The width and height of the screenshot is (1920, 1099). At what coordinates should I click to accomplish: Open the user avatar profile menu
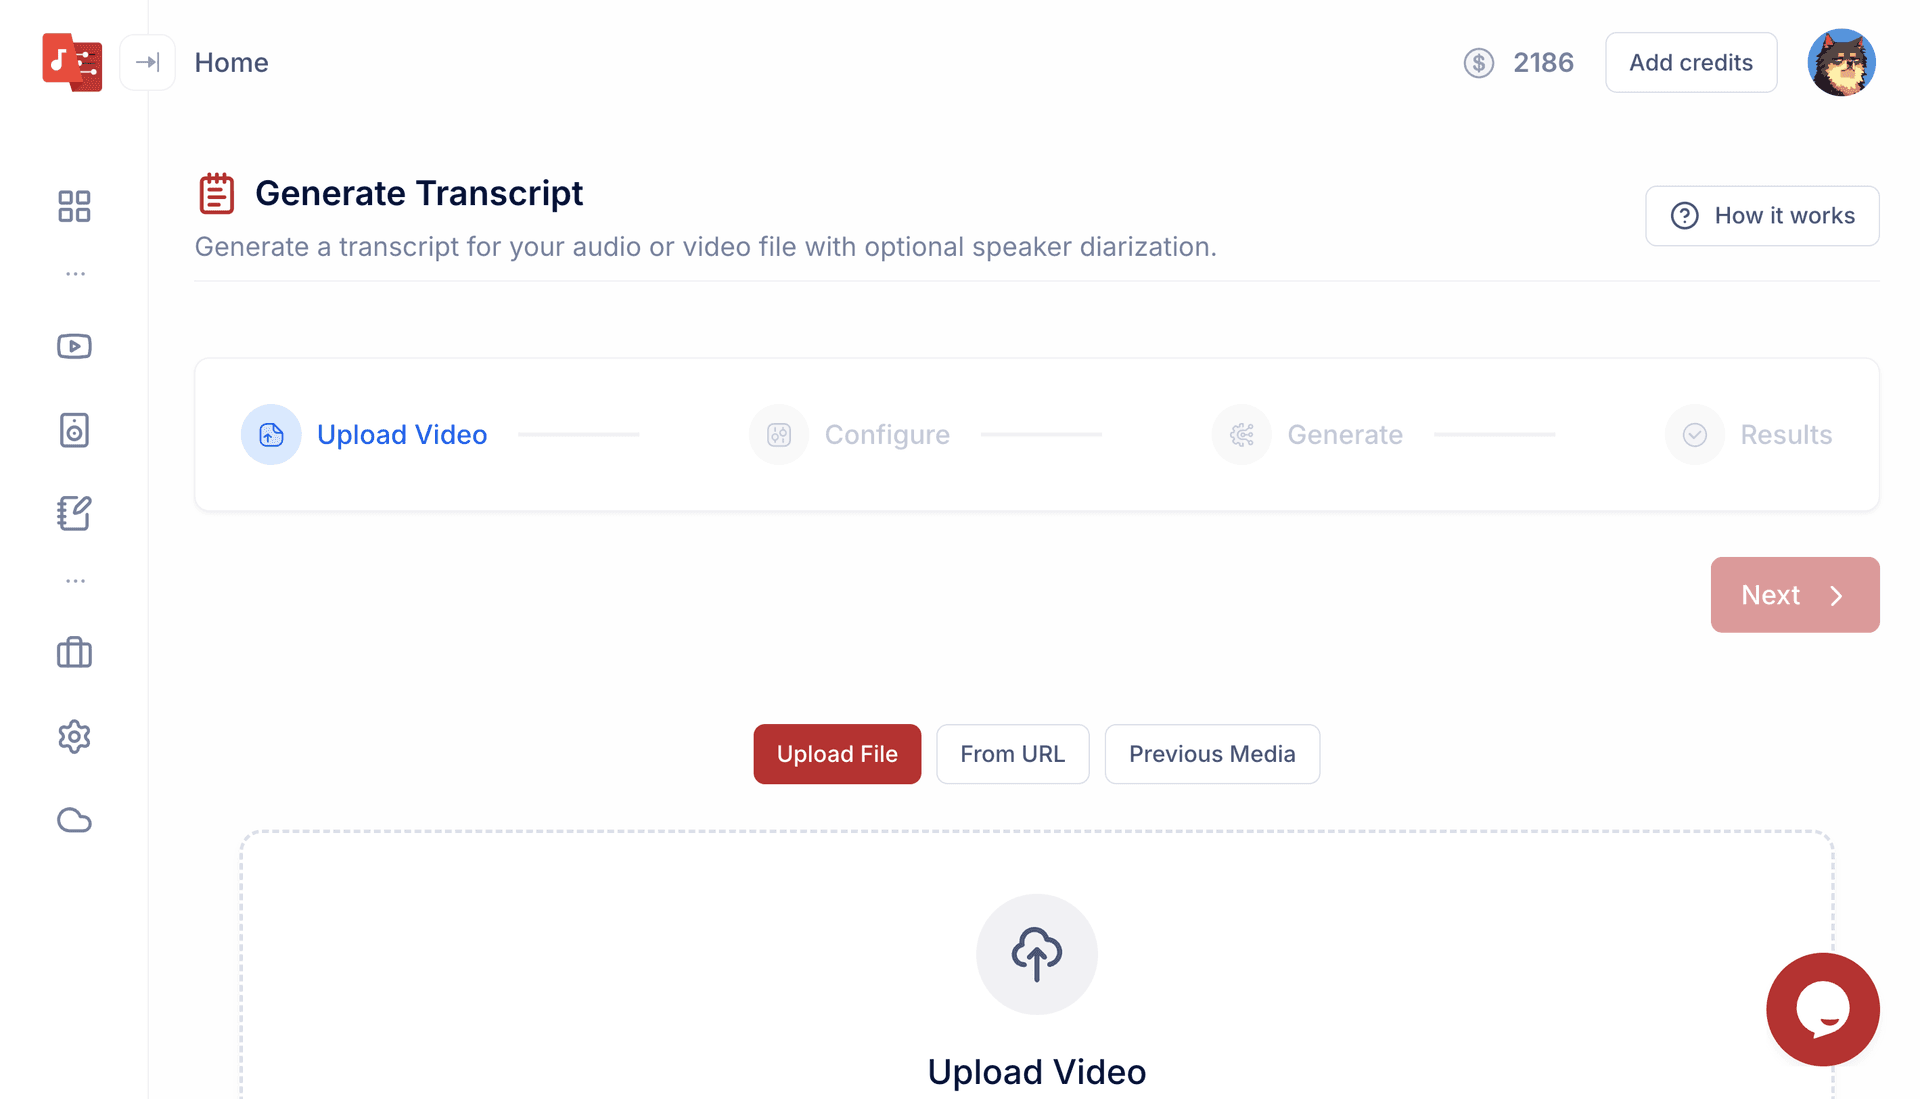click(1841, 62)
